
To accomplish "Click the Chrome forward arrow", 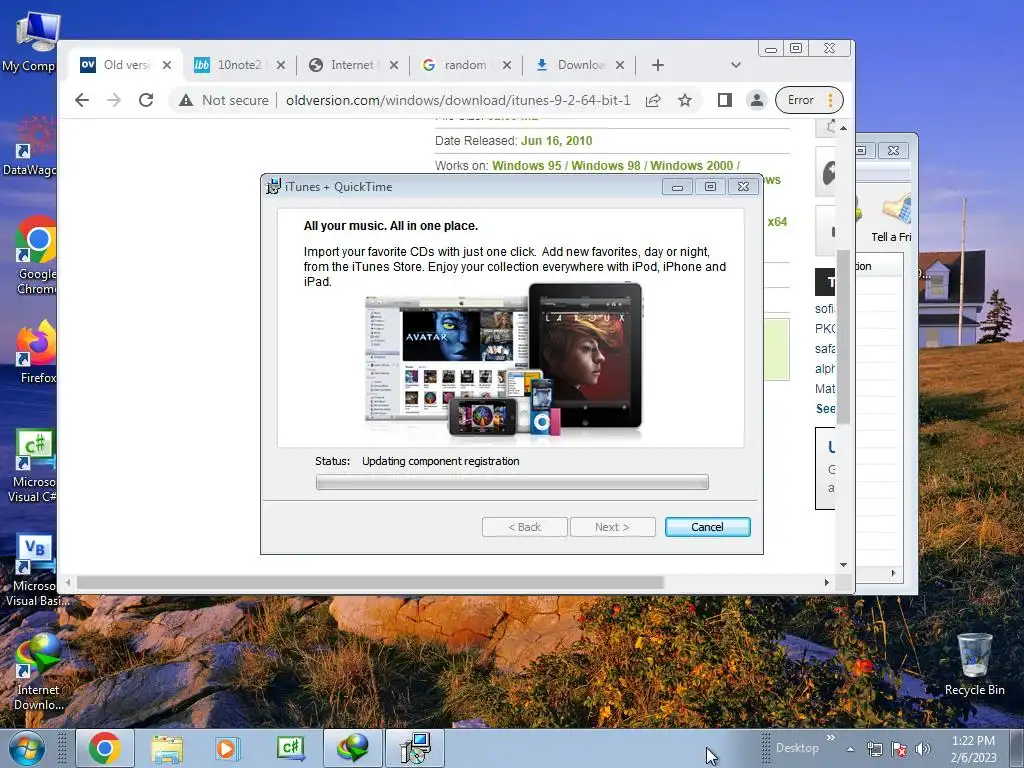I will tap(114, 100).
